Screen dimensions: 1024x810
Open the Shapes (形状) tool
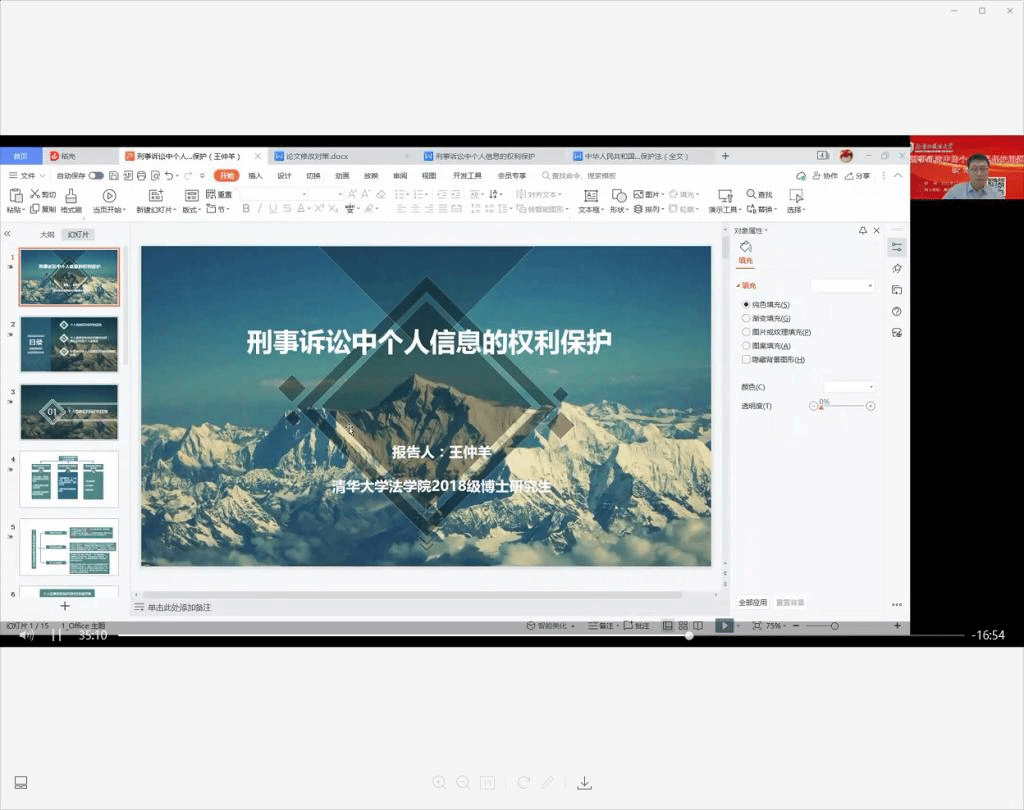619,196
